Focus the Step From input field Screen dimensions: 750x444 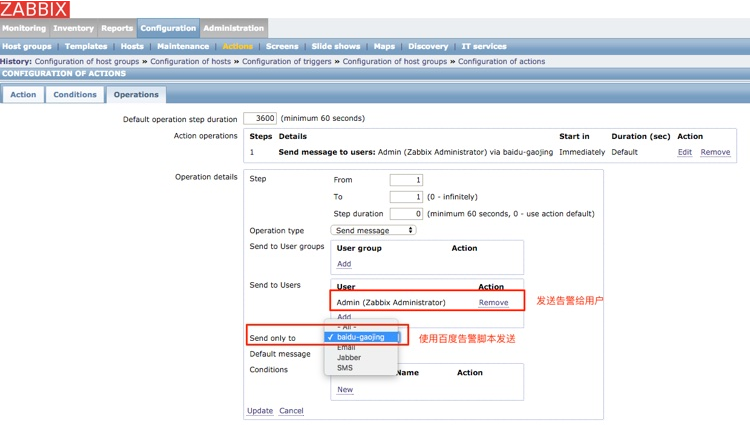pos(406,180)
